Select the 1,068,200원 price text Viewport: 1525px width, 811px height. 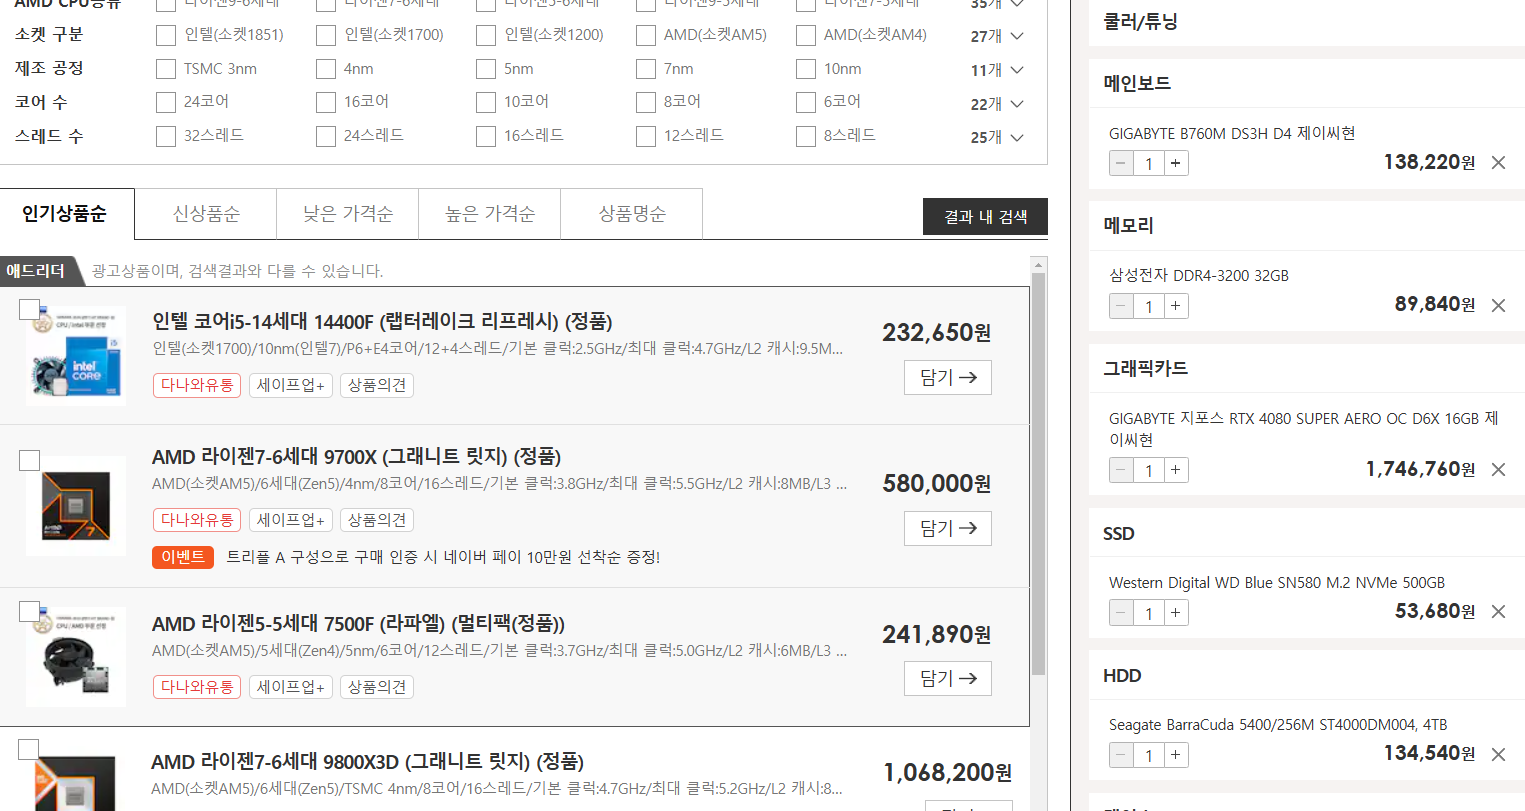click(947, 773)
